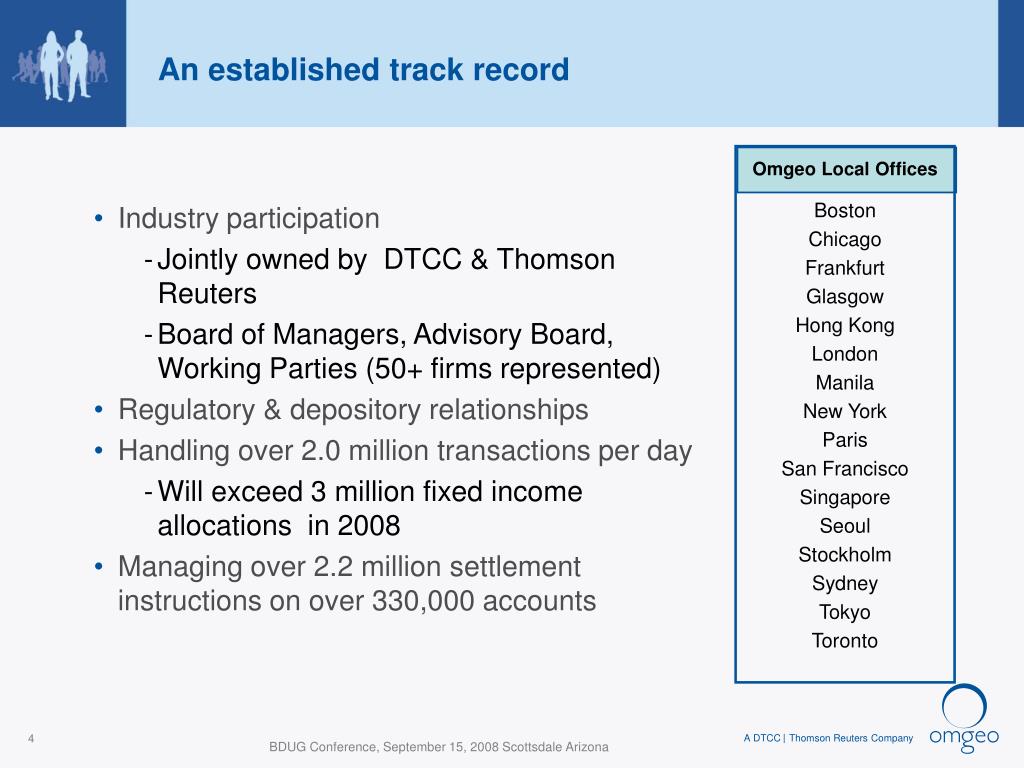Click the 'Omgeo Local Offices' header
1024x768 pixels.
[x=845, y=169]
